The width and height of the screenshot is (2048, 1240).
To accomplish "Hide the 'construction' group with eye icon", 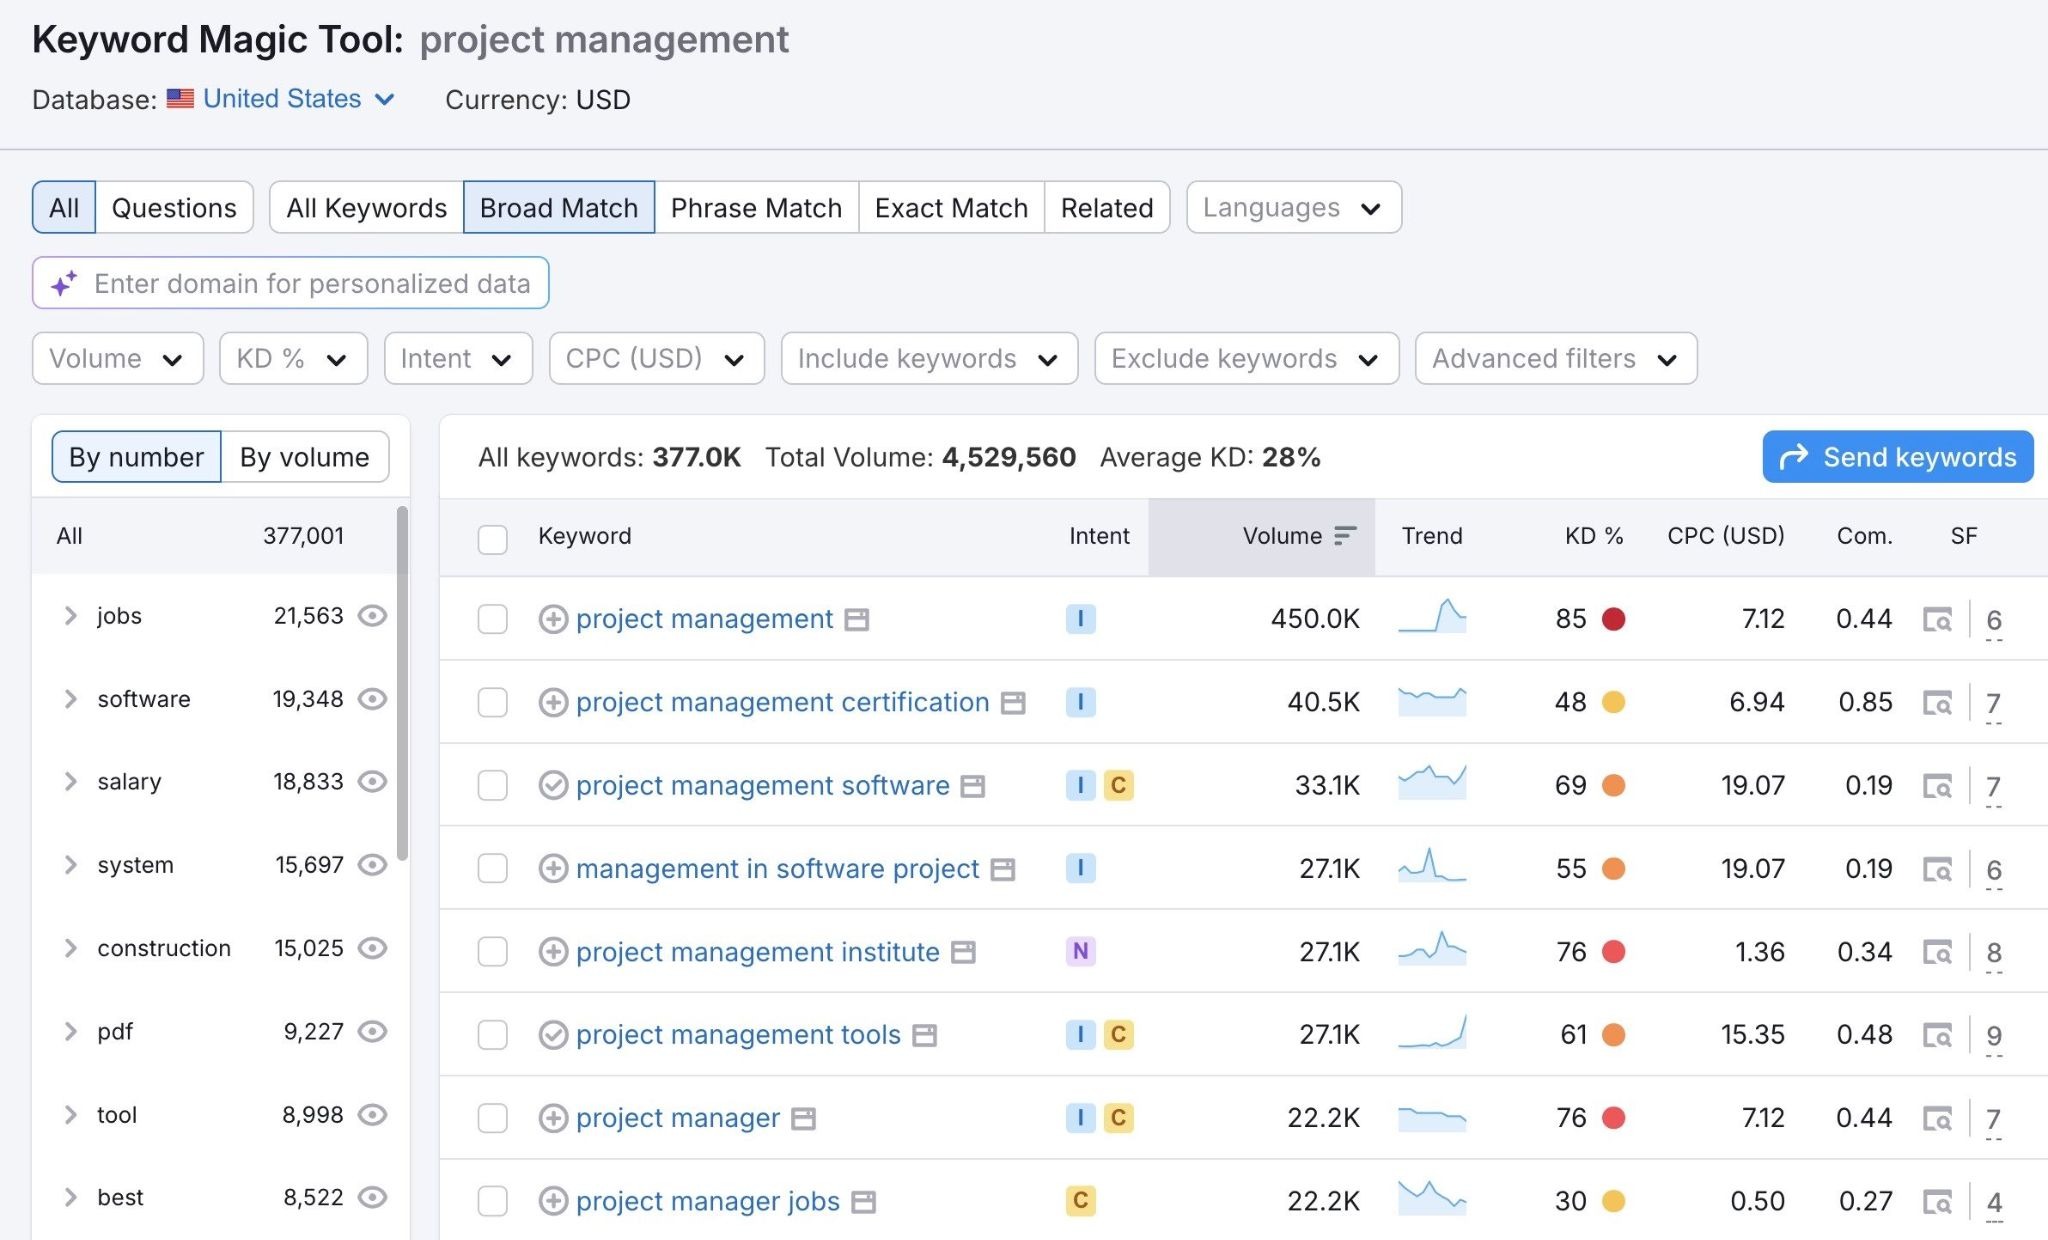I will (x=372, y=947).
